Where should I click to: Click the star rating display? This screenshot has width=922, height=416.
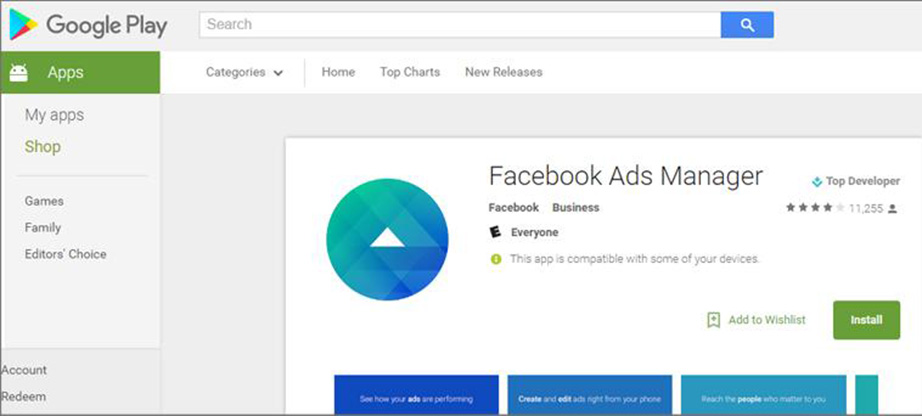pos(815,208)
